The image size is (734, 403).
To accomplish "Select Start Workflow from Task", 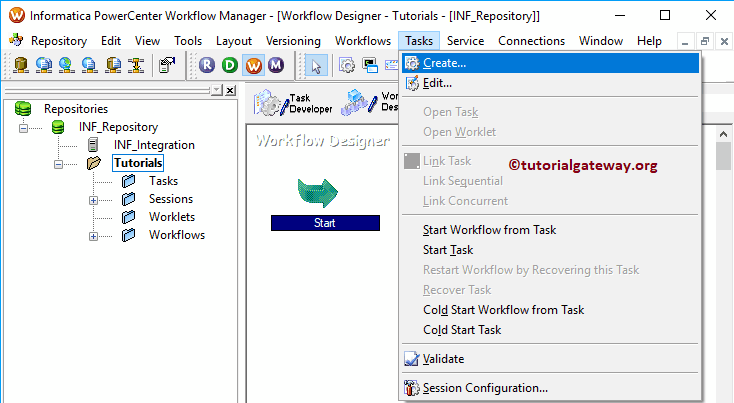I will (x=550, y=230).
